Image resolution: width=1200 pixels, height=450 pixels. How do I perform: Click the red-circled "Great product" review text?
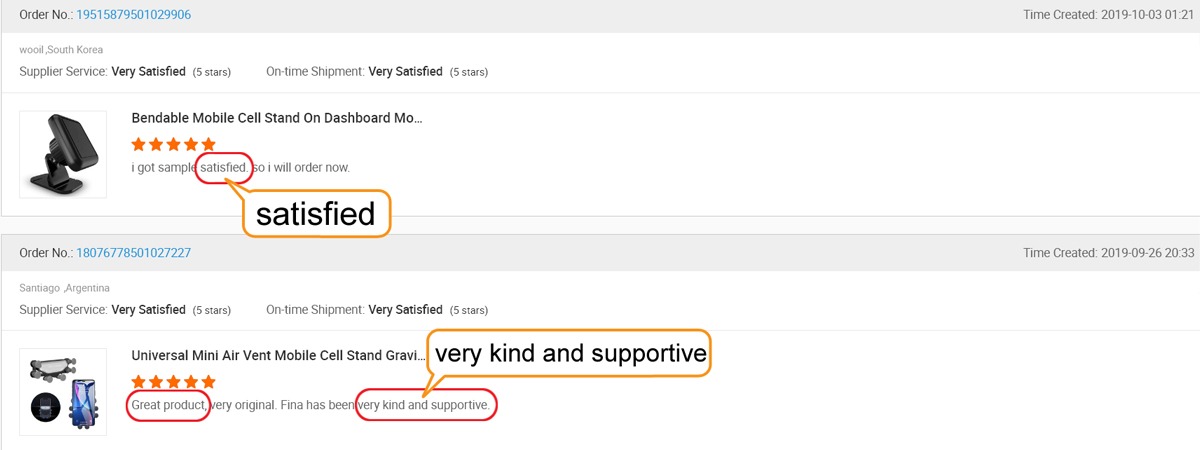pos(169,405)
